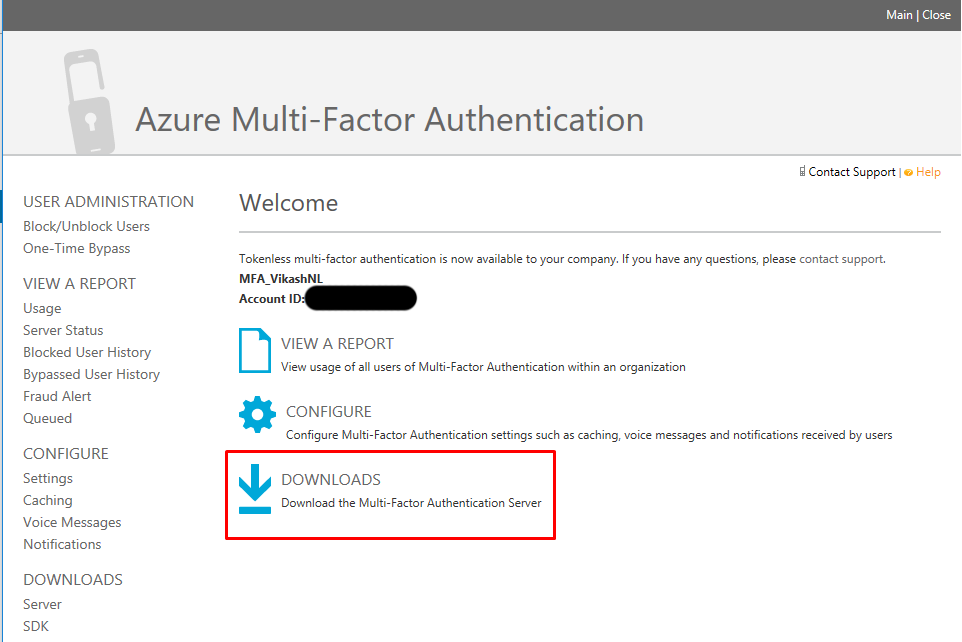Click the VIEW A REPORT heading in main pane
This screenshot has width=962, height=642.
pyautogui.click(x=337, y=344)
